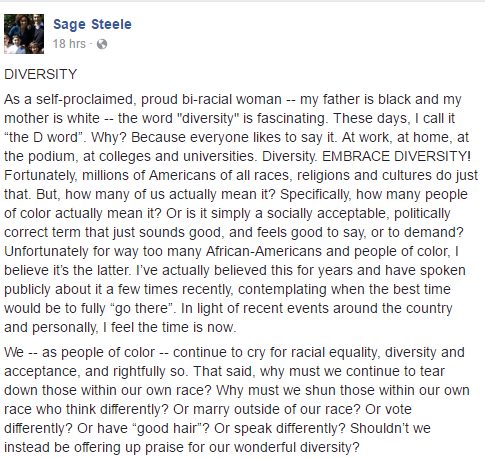Open Sage Steele's profile picture thumbnail
Screen dimensions: 485x458
(24, 34)
